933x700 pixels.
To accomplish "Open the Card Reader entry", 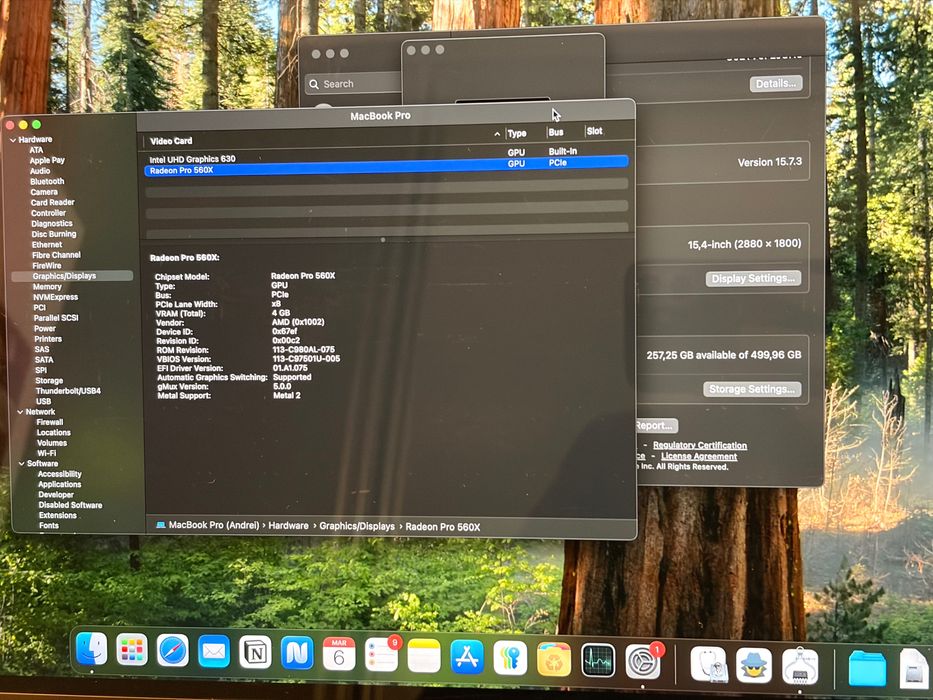I will coord(52,202).
